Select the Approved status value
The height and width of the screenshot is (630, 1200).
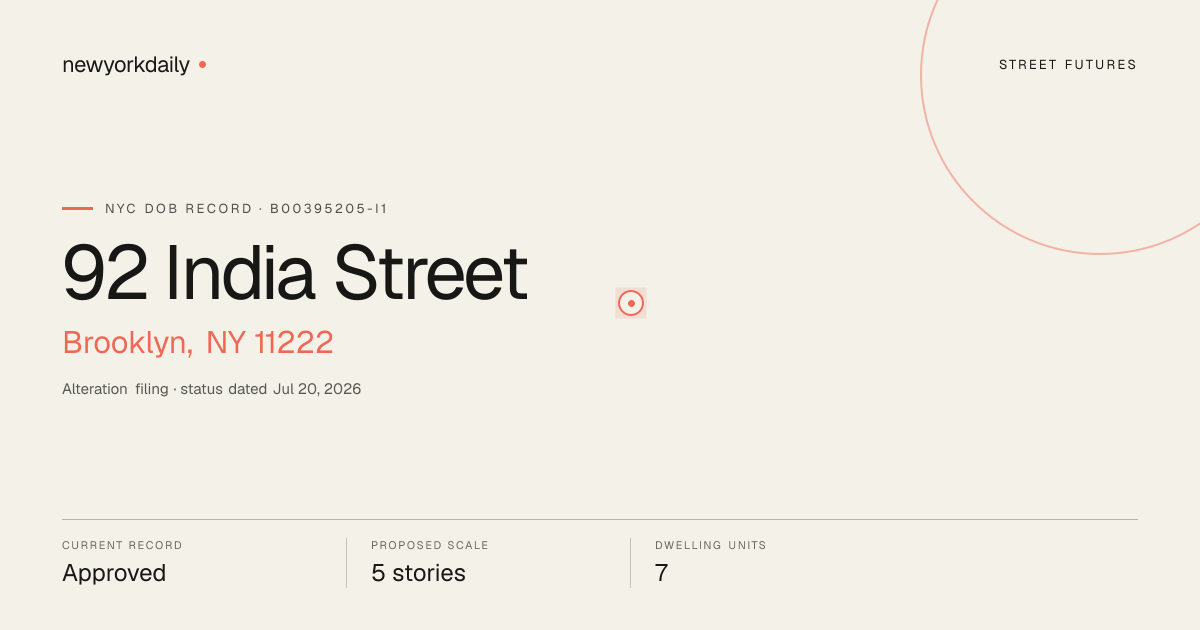(114, 574)
